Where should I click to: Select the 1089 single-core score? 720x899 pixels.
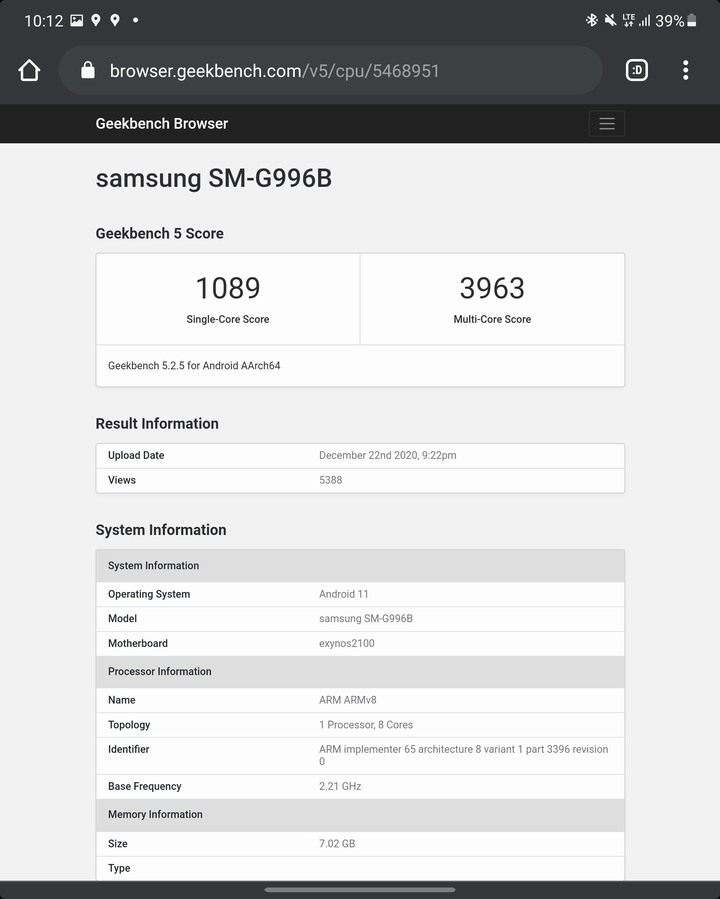coord(228,288)
